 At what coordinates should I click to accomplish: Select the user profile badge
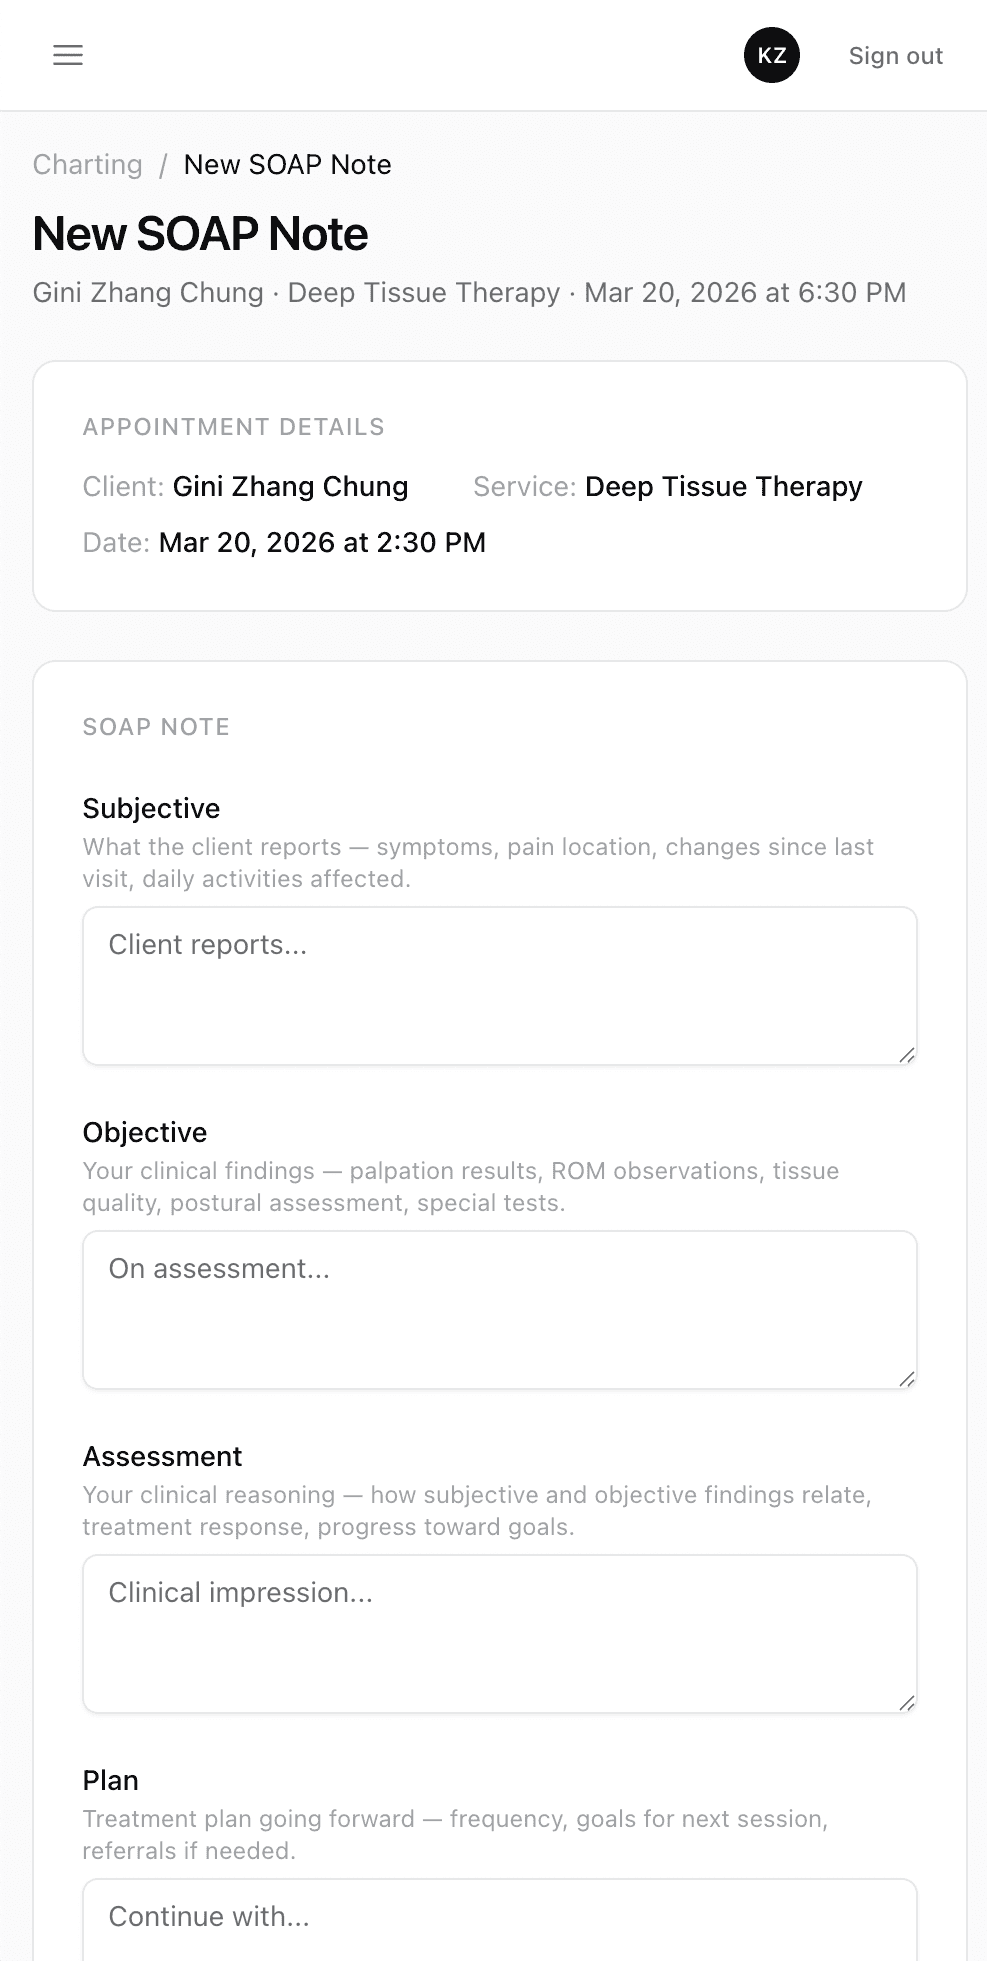pyautogui.click(x=770, y=55)
